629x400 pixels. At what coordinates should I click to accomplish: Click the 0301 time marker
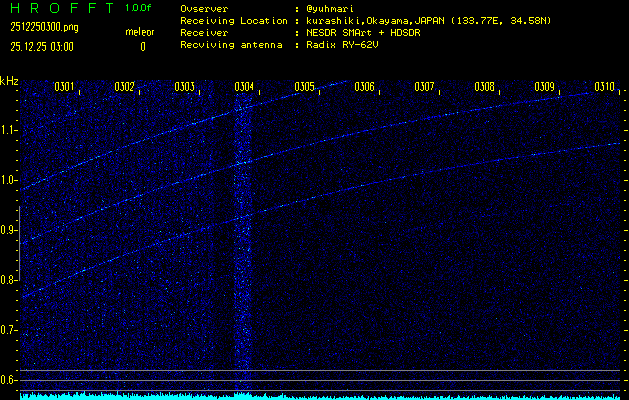[64, 87]
